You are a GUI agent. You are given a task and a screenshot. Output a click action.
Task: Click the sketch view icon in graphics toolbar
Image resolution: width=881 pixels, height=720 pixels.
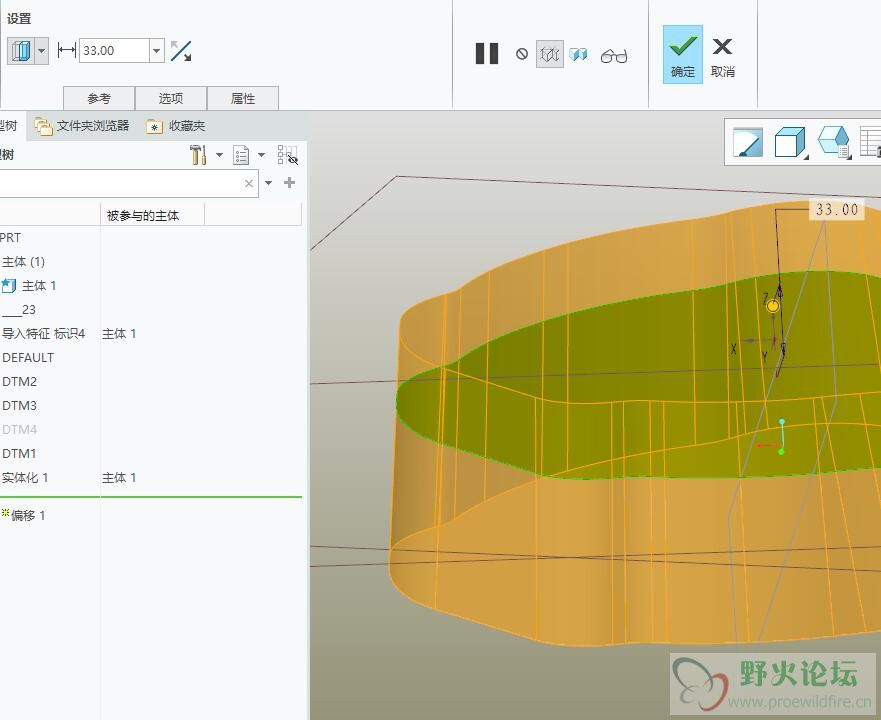pyautogui.click(x=748, y=142)
